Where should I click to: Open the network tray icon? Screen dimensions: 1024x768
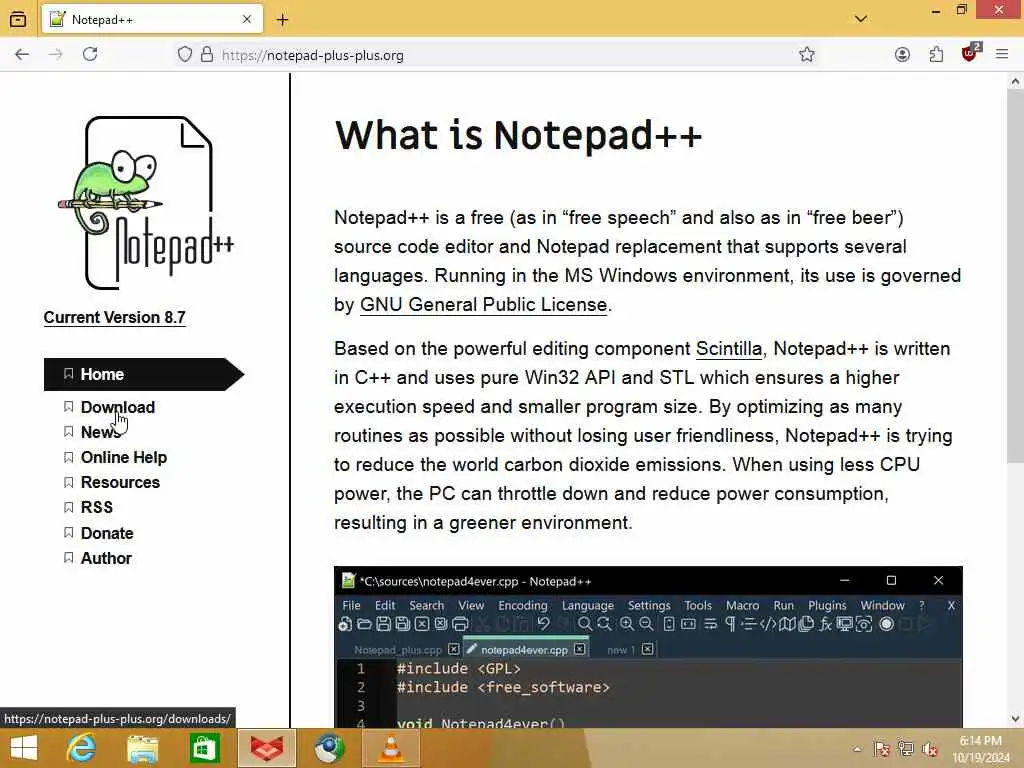906,749
